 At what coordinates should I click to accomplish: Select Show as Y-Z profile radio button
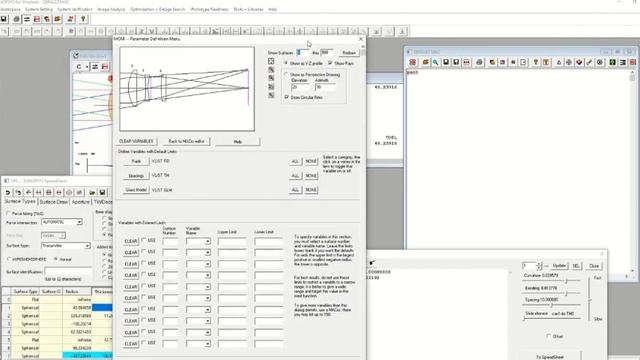point(286,63)
